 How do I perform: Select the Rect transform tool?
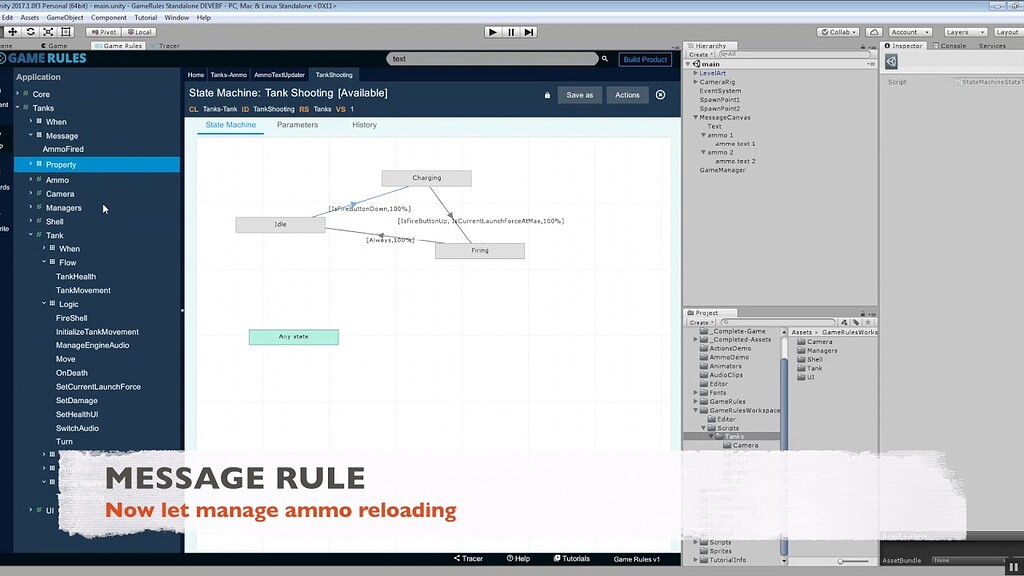[x=66, y=31]
